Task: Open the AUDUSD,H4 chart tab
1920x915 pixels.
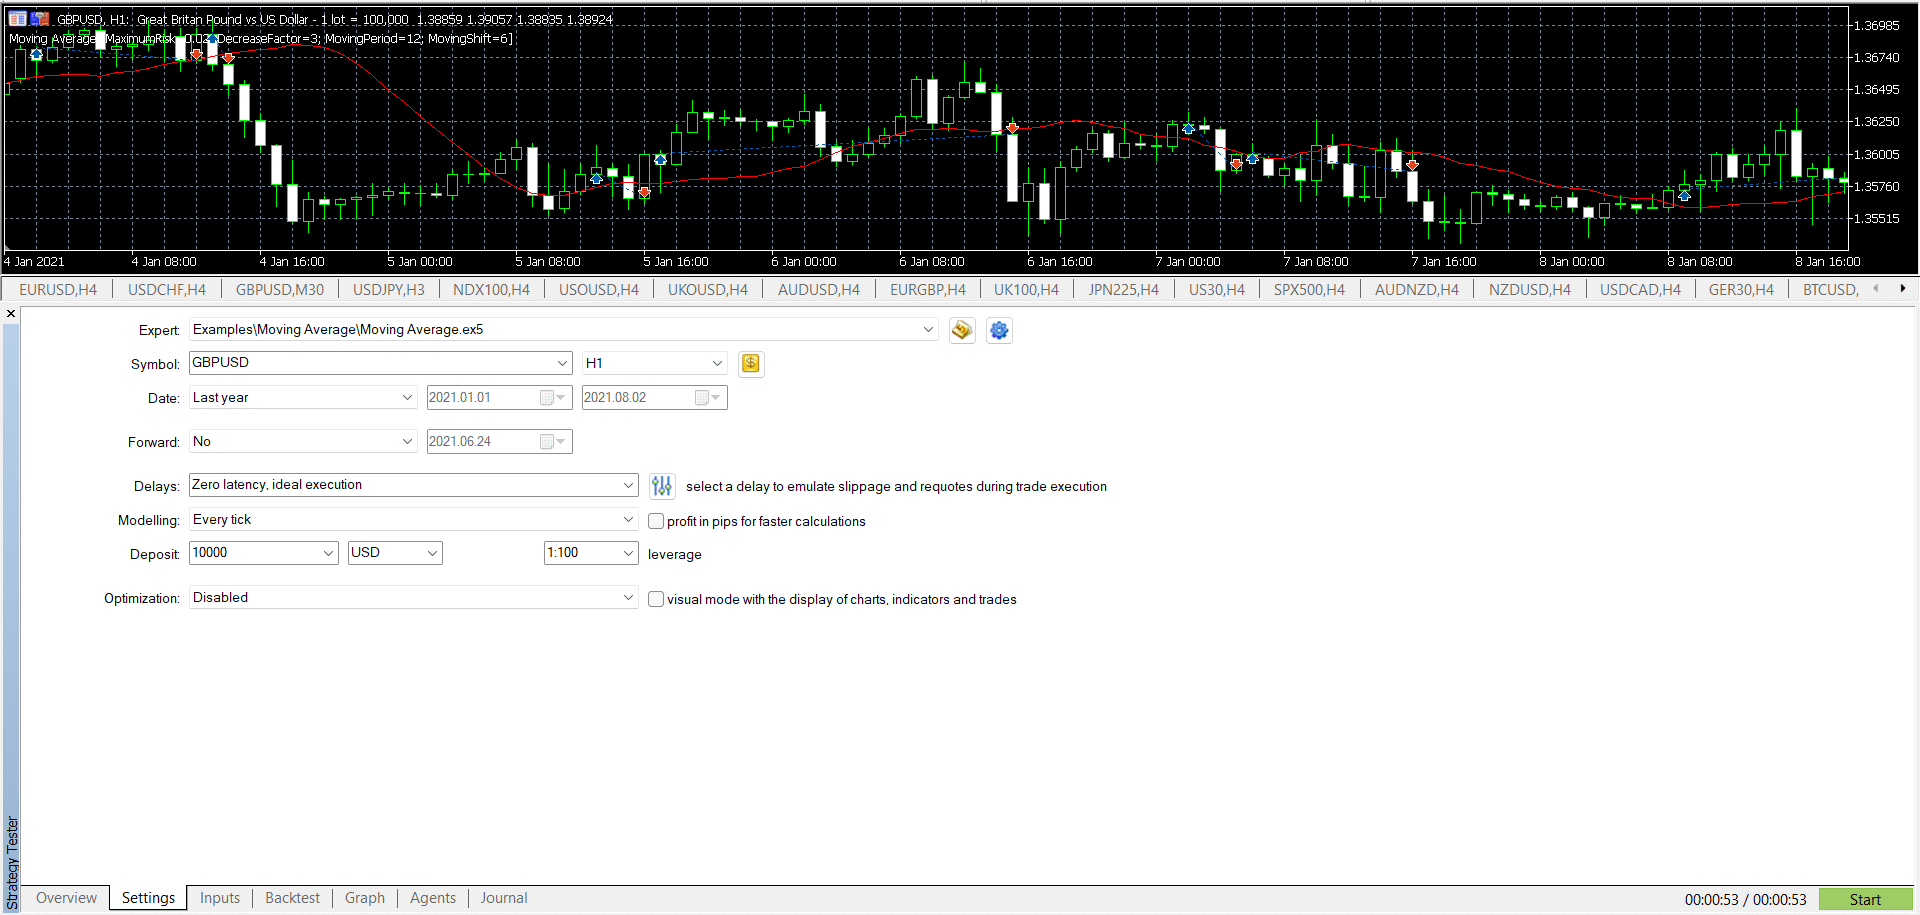Action: 819,290
